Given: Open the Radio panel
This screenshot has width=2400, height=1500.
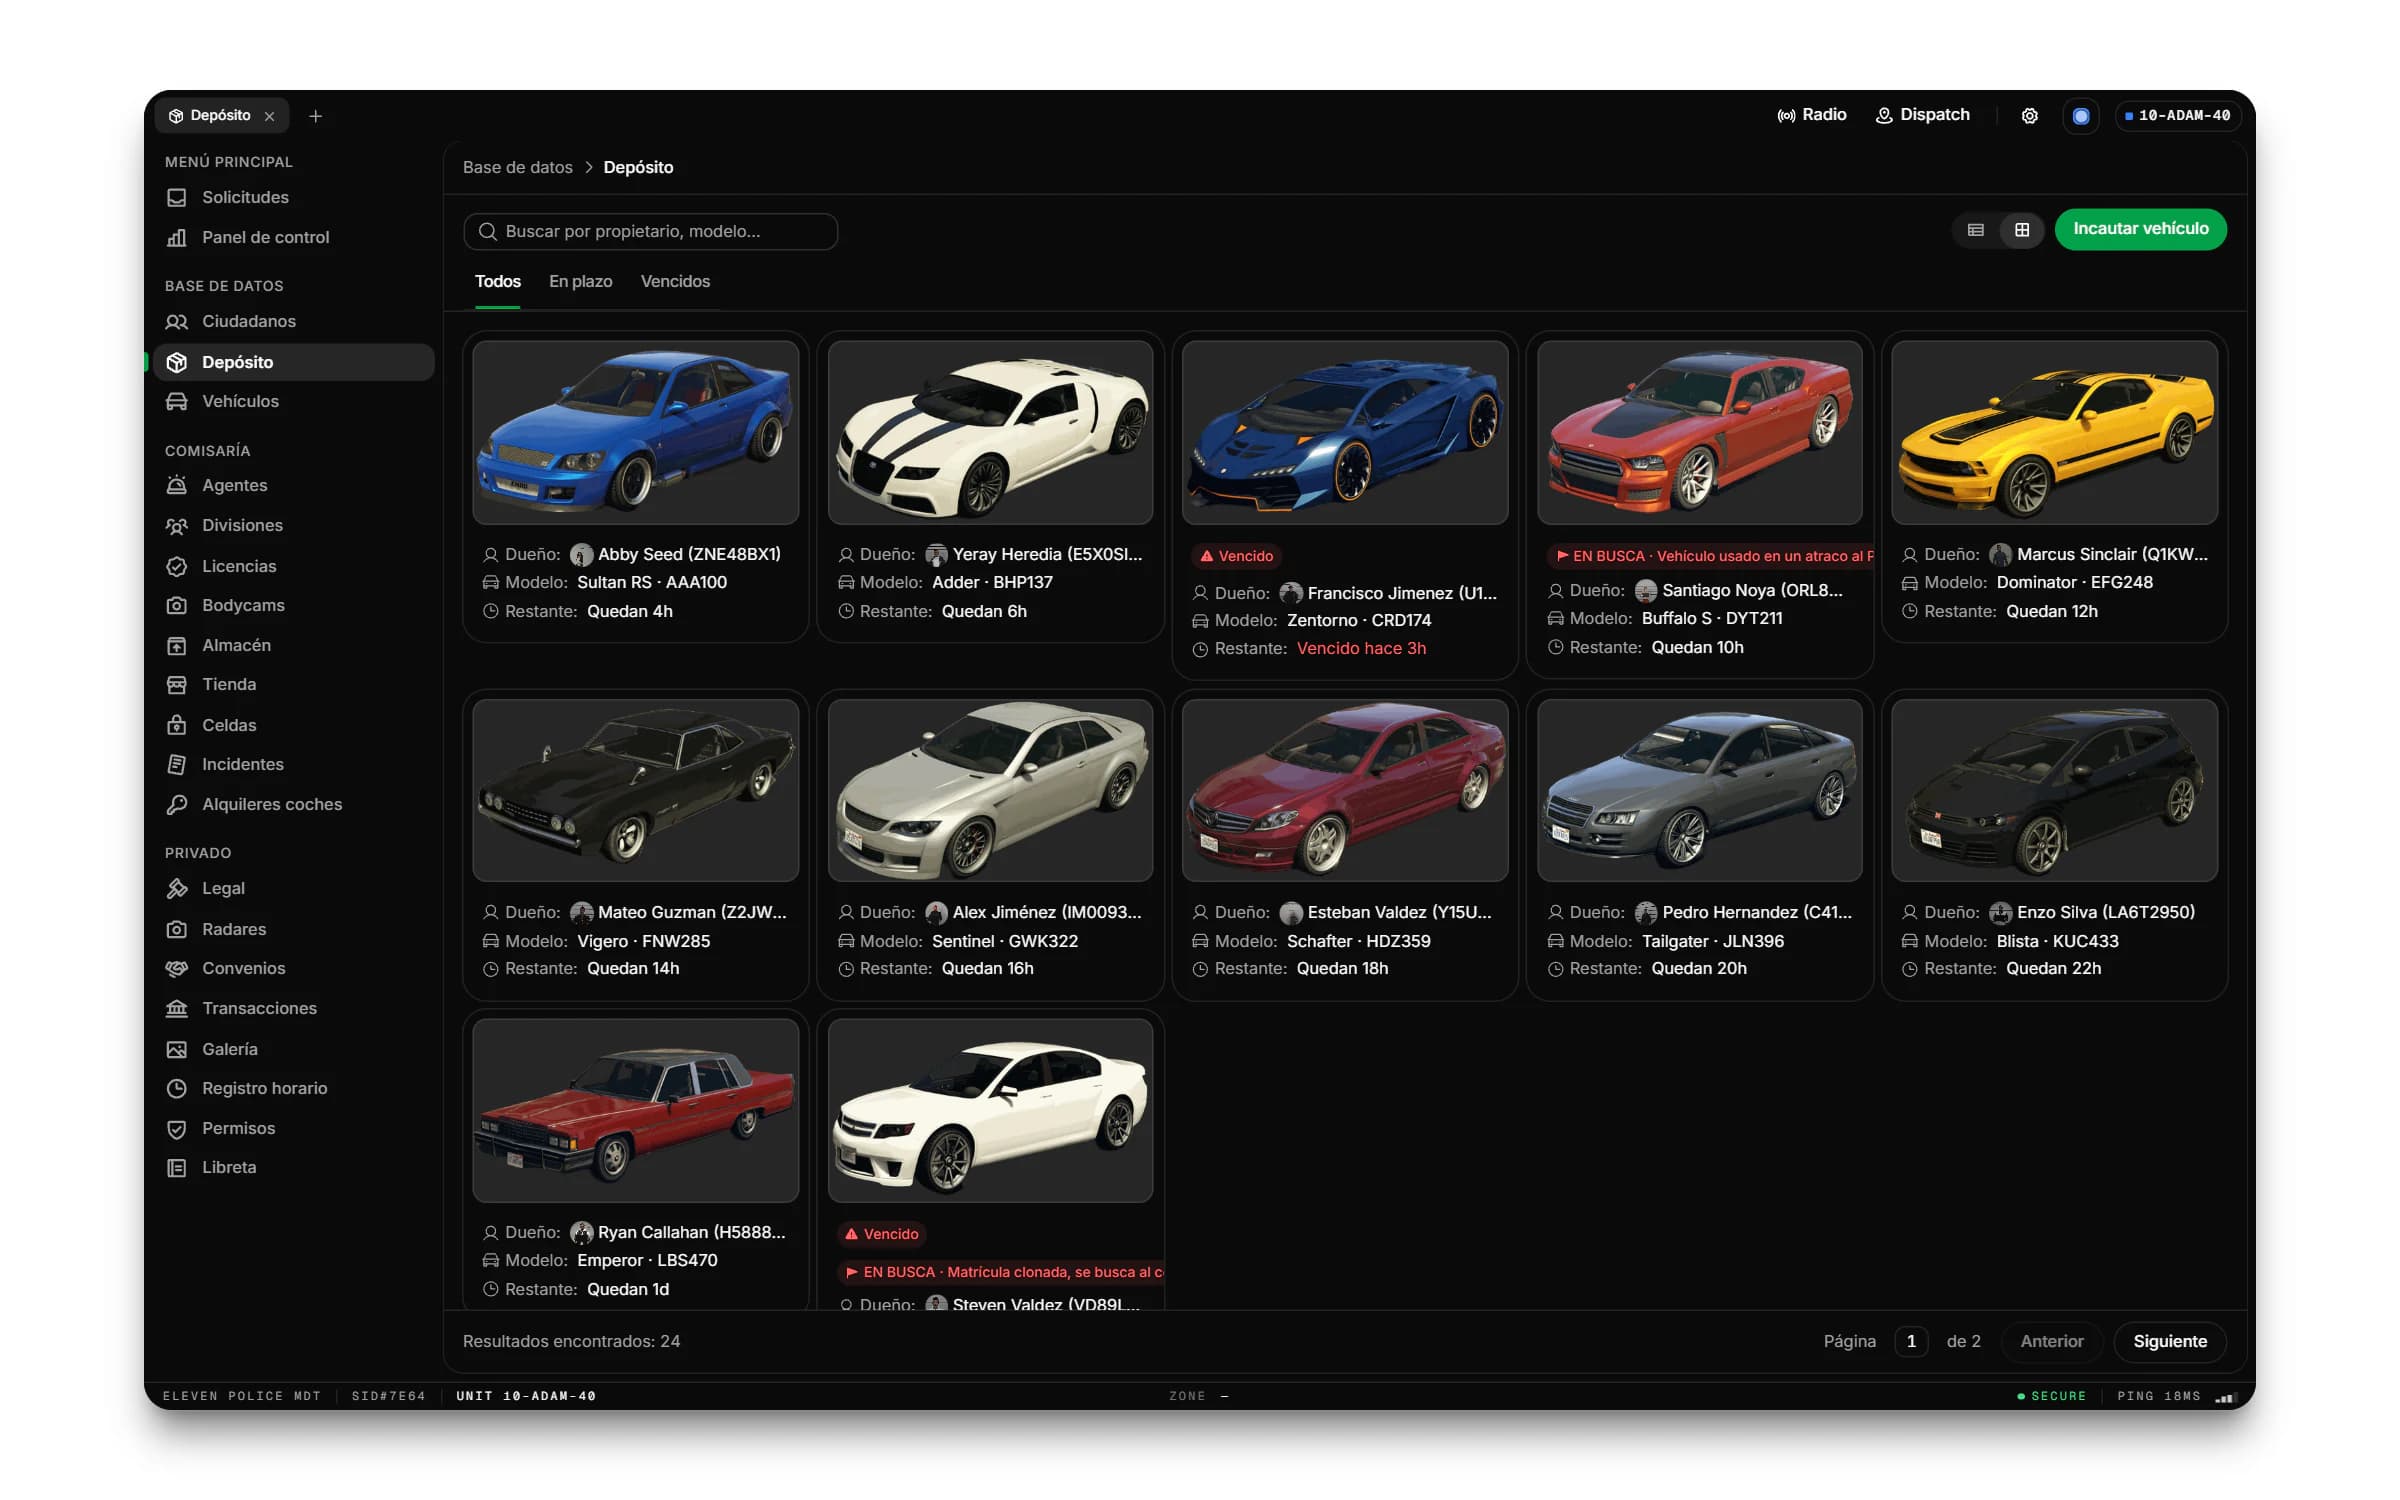Looking at the screenshot, I should pyautogui.click(x=1811, y=115).
